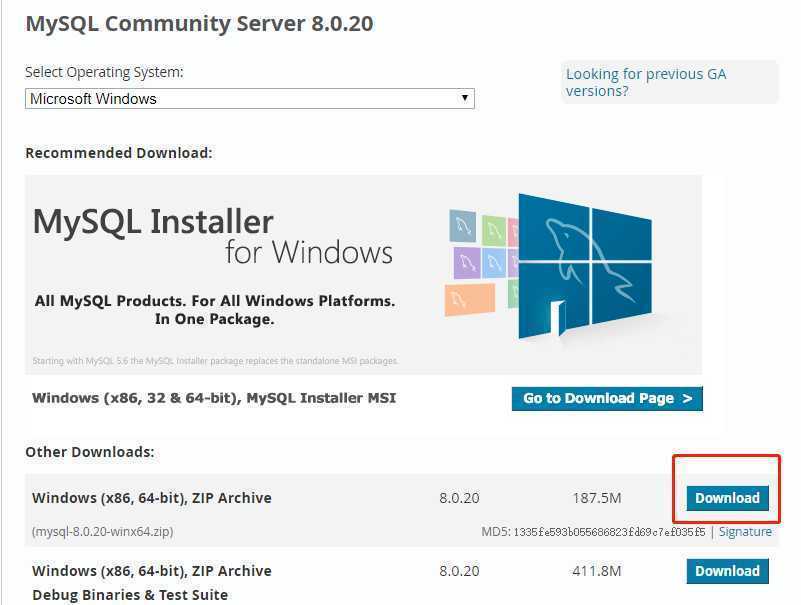The height and width of the screenshot is (605, 801).
Task: Click the mysql-8.0.20-winx64.zip filename
Action: [103, 532]
